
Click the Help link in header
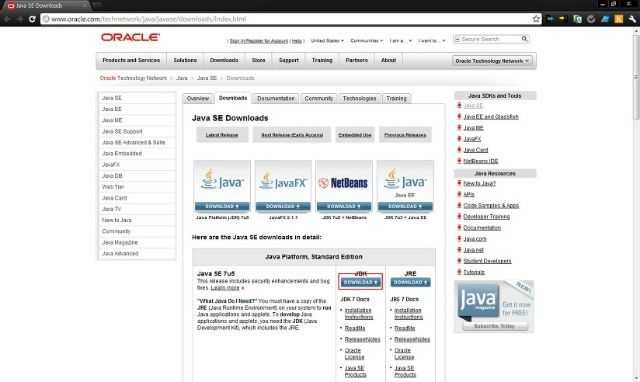297,41
